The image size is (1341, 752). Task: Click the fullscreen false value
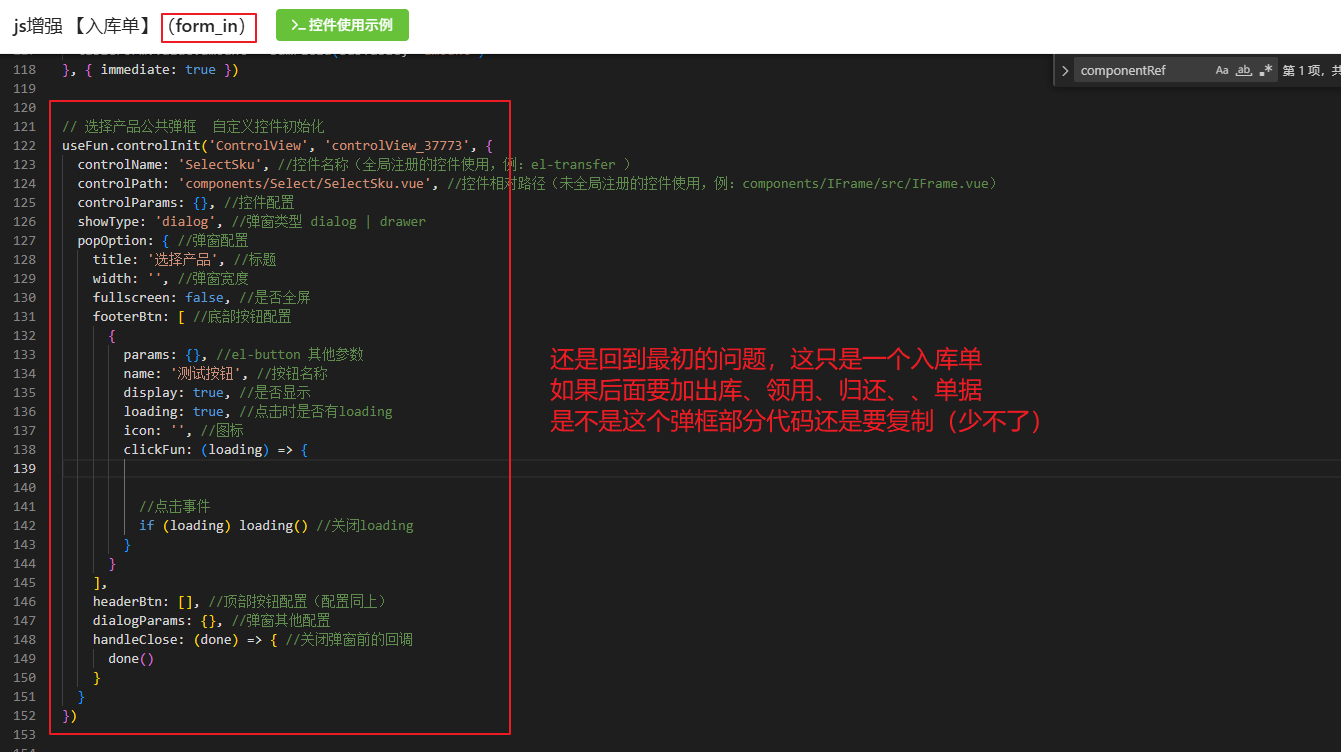click(x=205, y=298)
